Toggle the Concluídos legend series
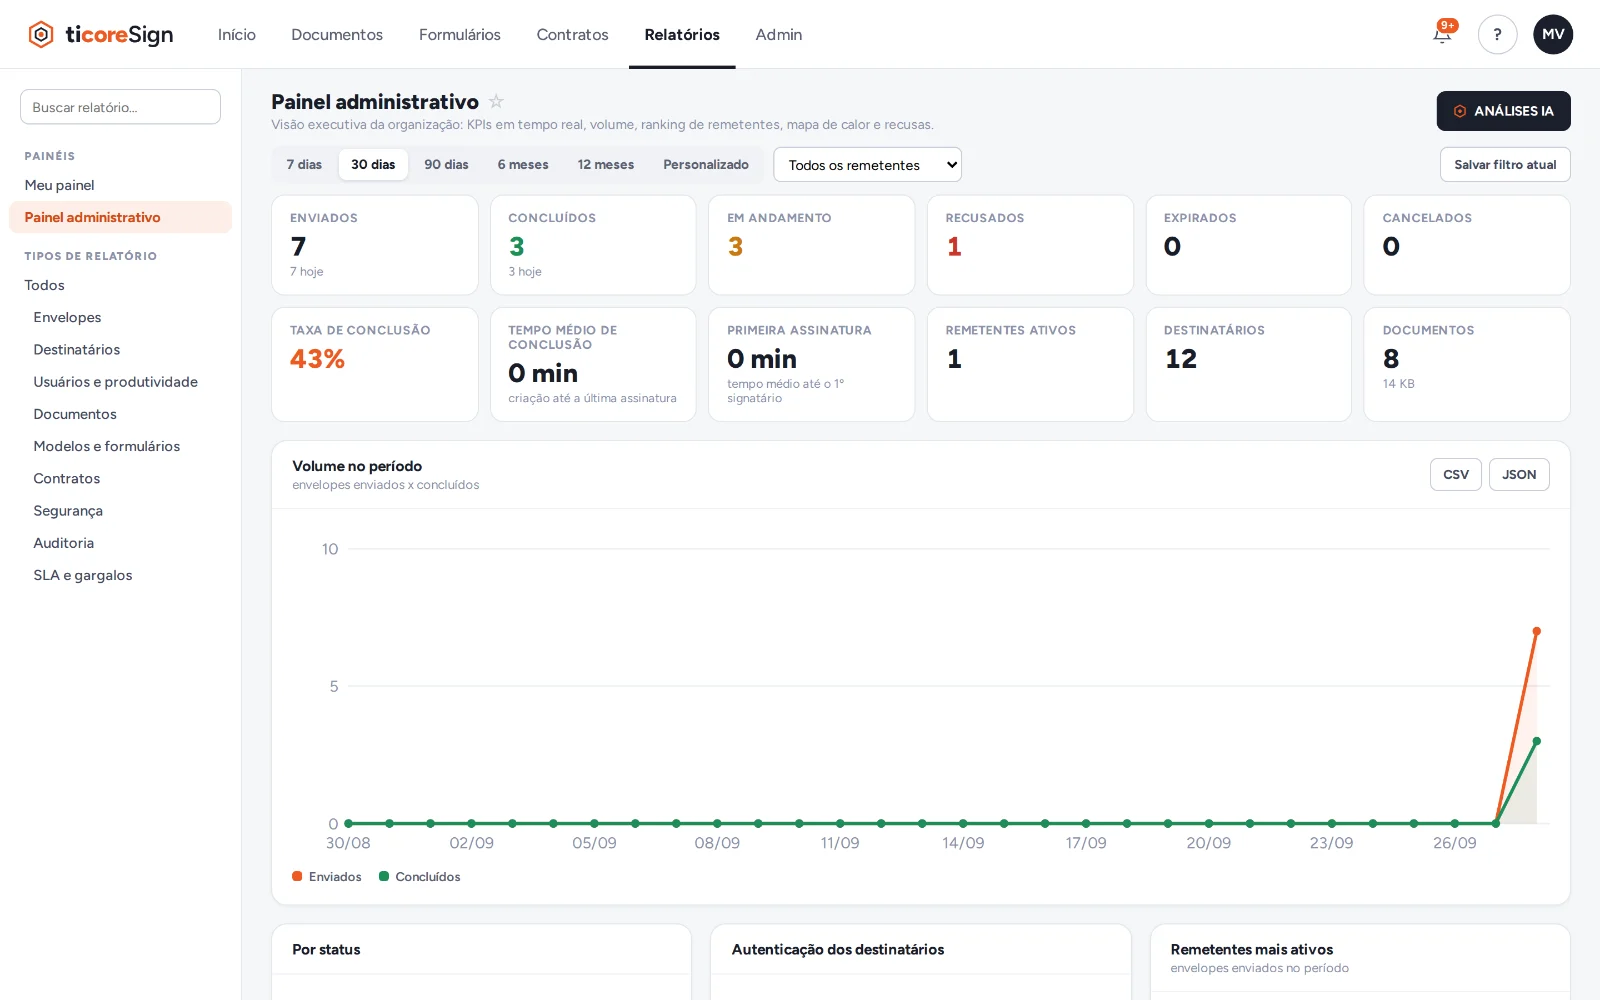Image resolution: width=1600 pixels, height=1000 pixels. (420, 877)
